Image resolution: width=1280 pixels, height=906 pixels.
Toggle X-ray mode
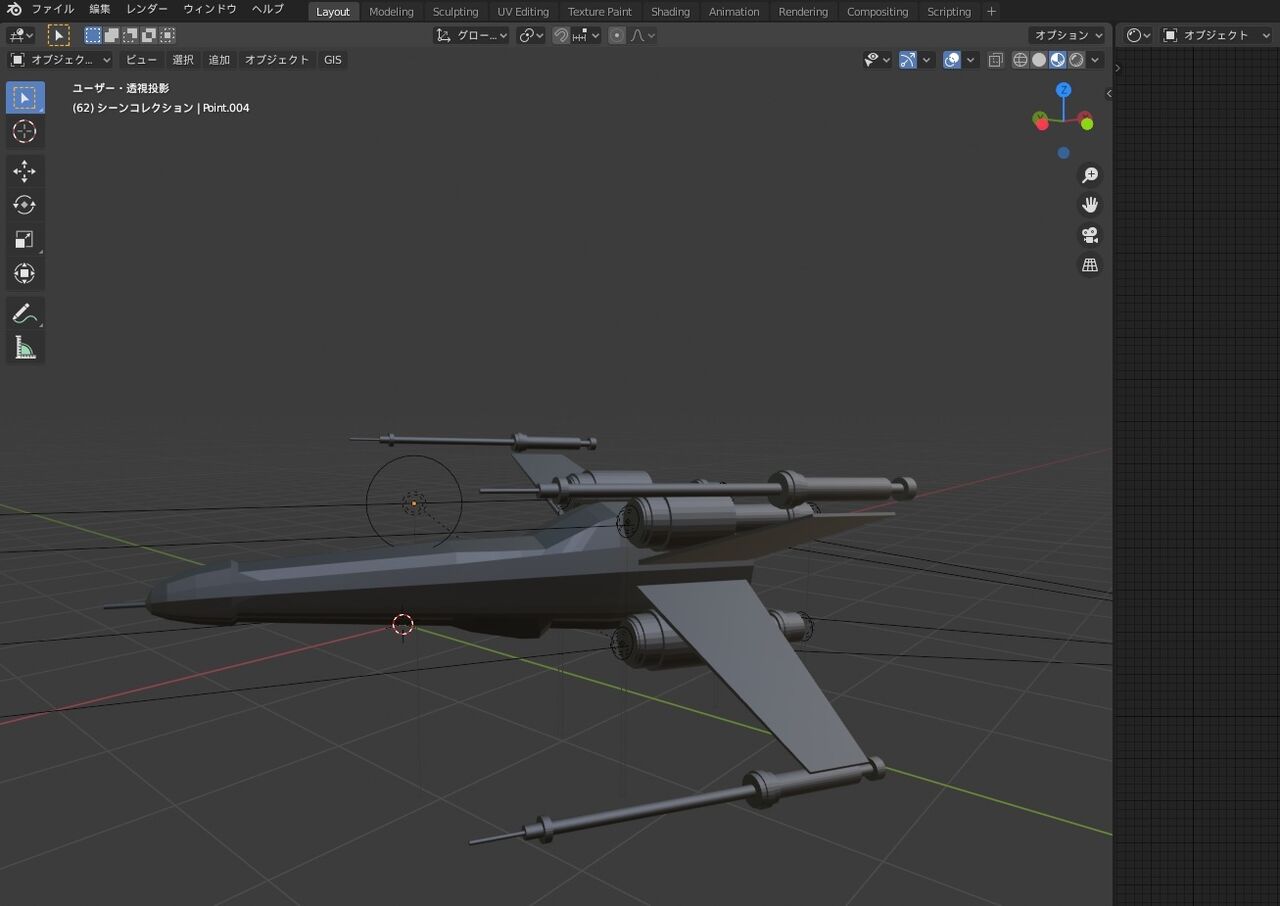[x=995, y=60]
